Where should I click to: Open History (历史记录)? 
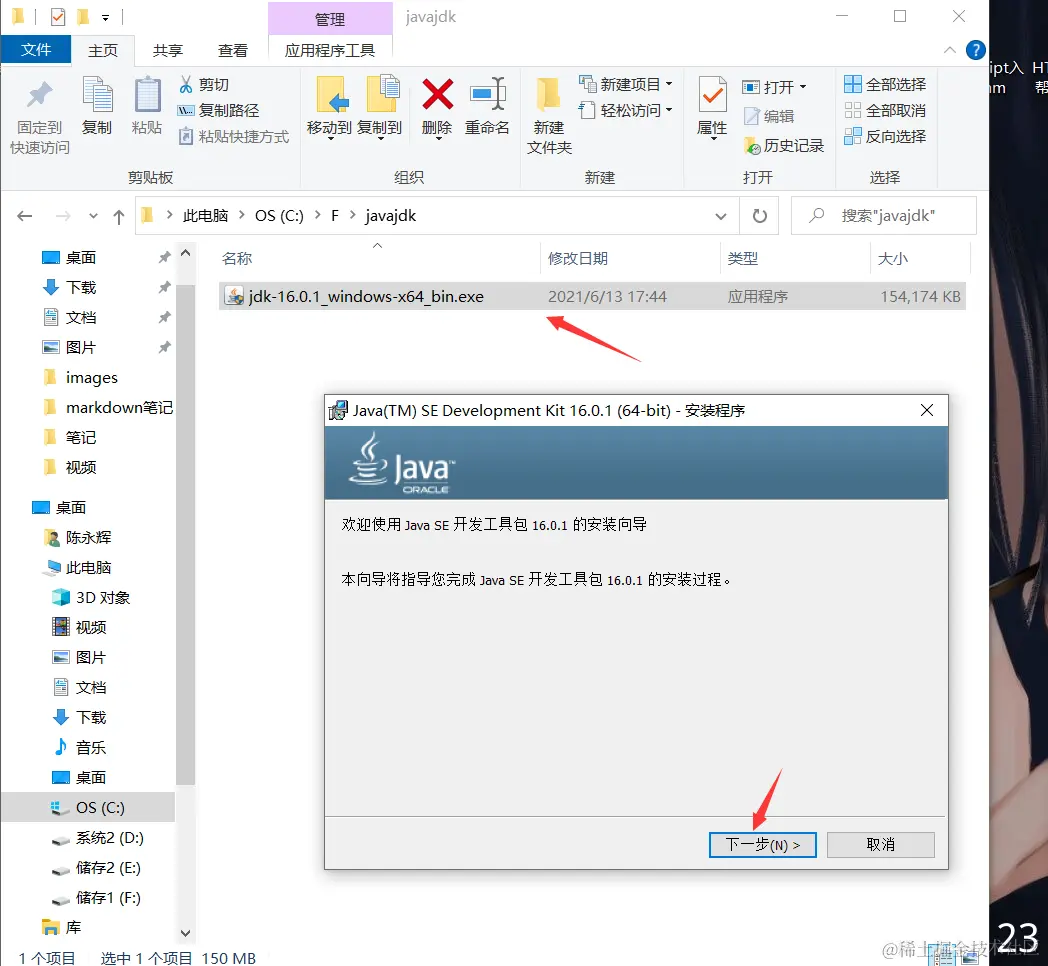[784, 146]
